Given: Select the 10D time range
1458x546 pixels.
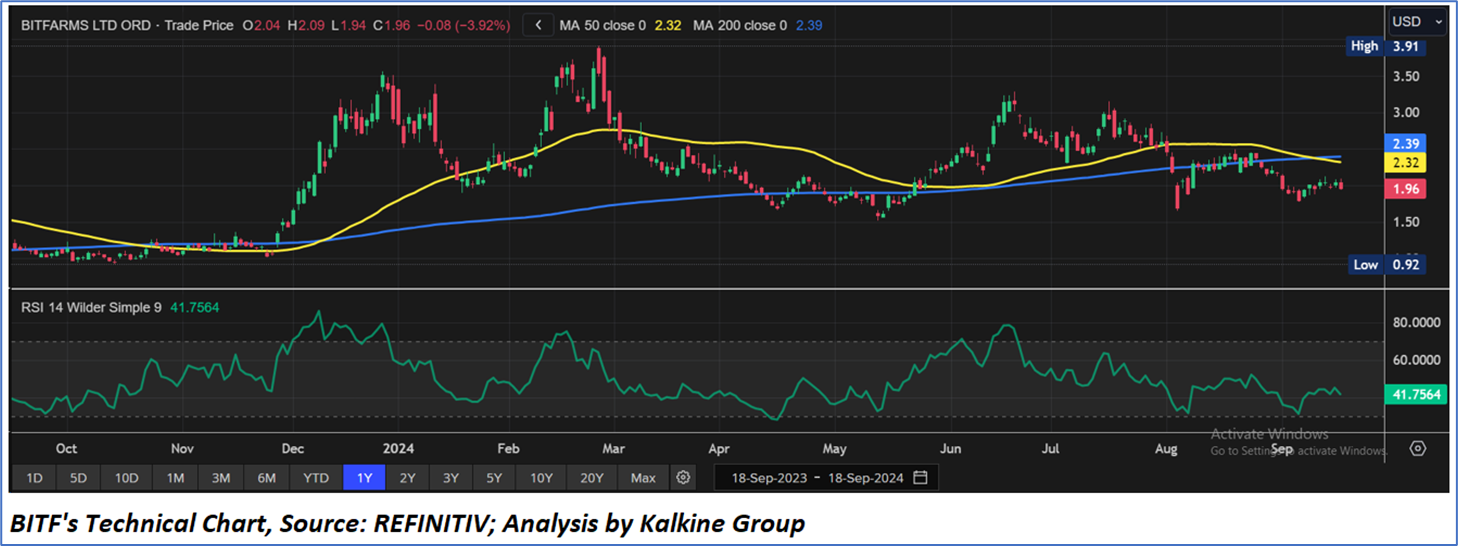Looking at the screenshot, I should [126, 478].
